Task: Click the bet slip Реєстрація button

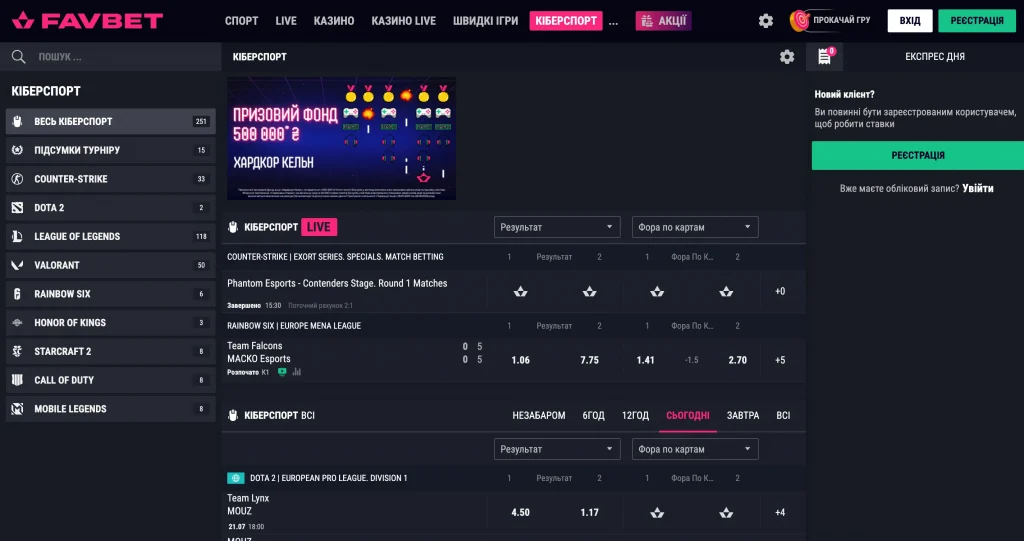Action: [x=918, y=156]
